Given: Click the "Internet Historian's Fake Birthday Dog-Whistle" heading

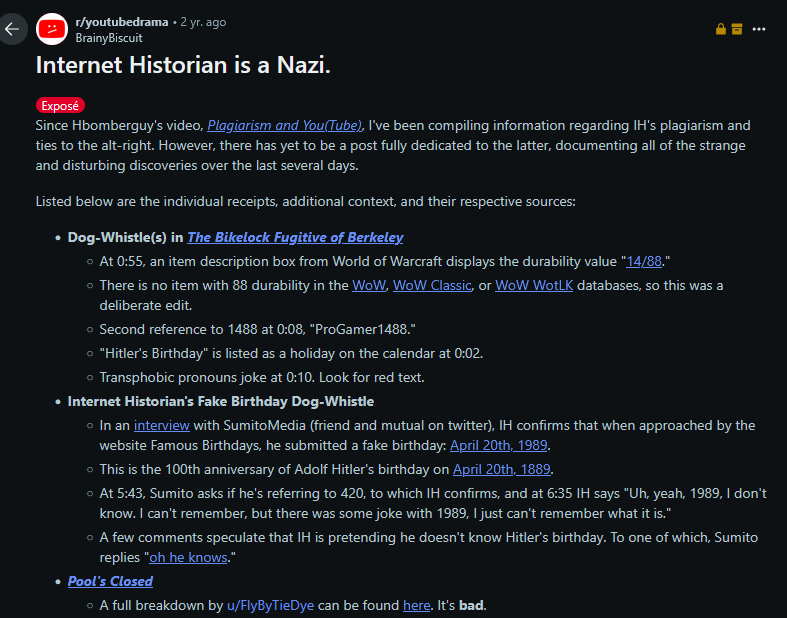Looking at the screenshot, I should 221,402.
